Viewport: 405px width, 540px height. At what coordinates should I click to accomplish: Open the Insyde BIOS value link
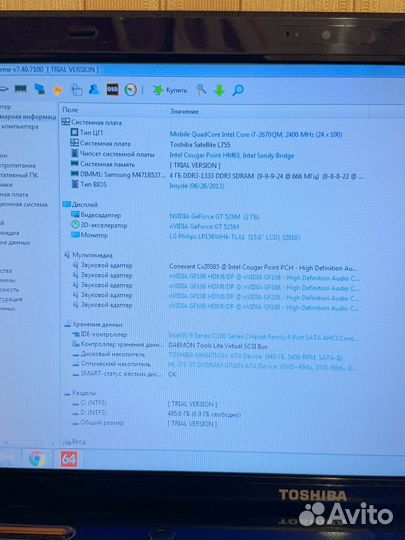point(197,186)
